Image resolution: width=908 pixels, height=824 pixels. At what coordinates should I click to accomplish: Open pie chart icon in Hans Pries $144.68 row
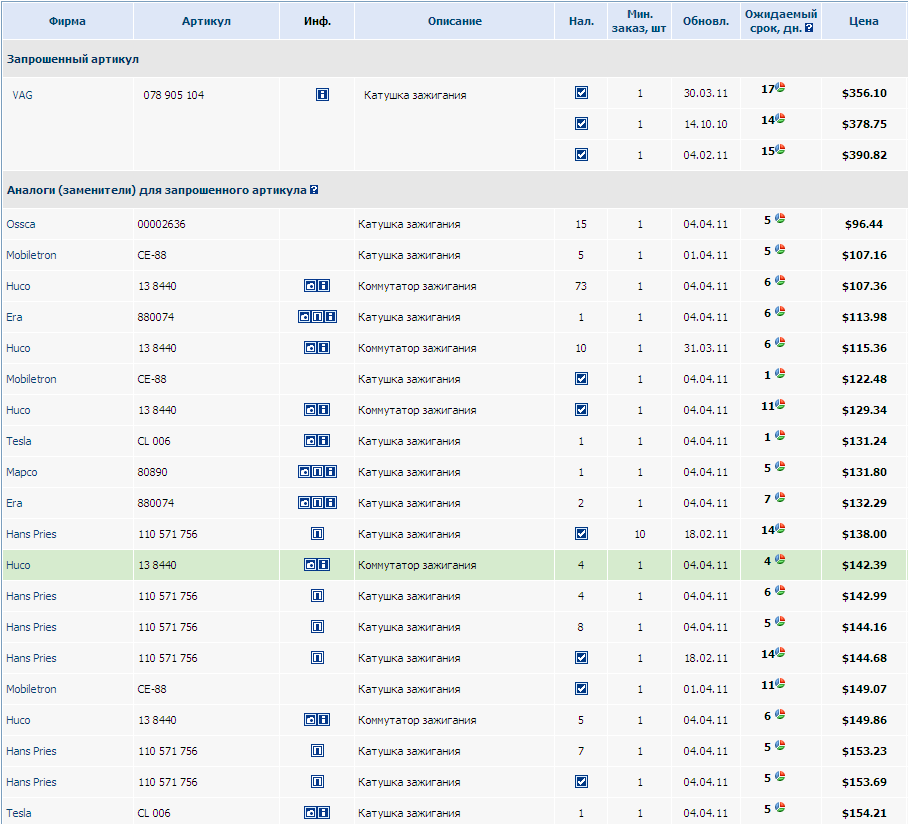(780, 653)
